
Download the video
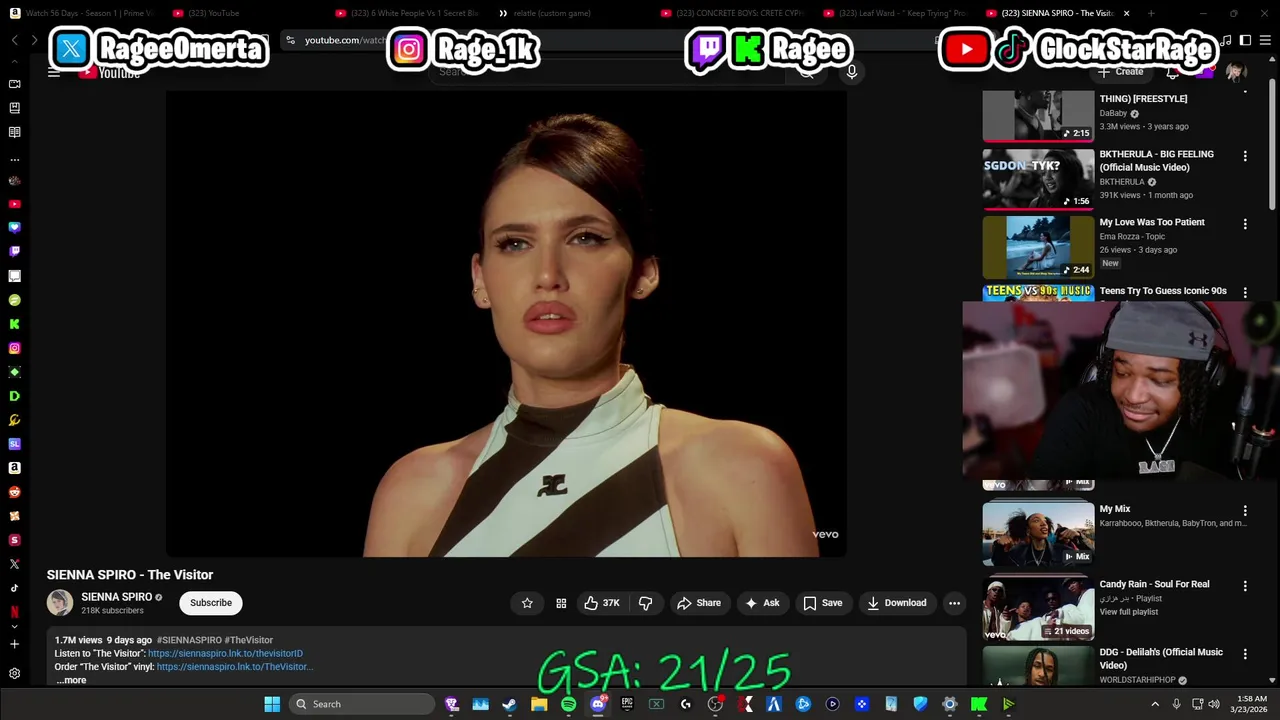(897, 603)
